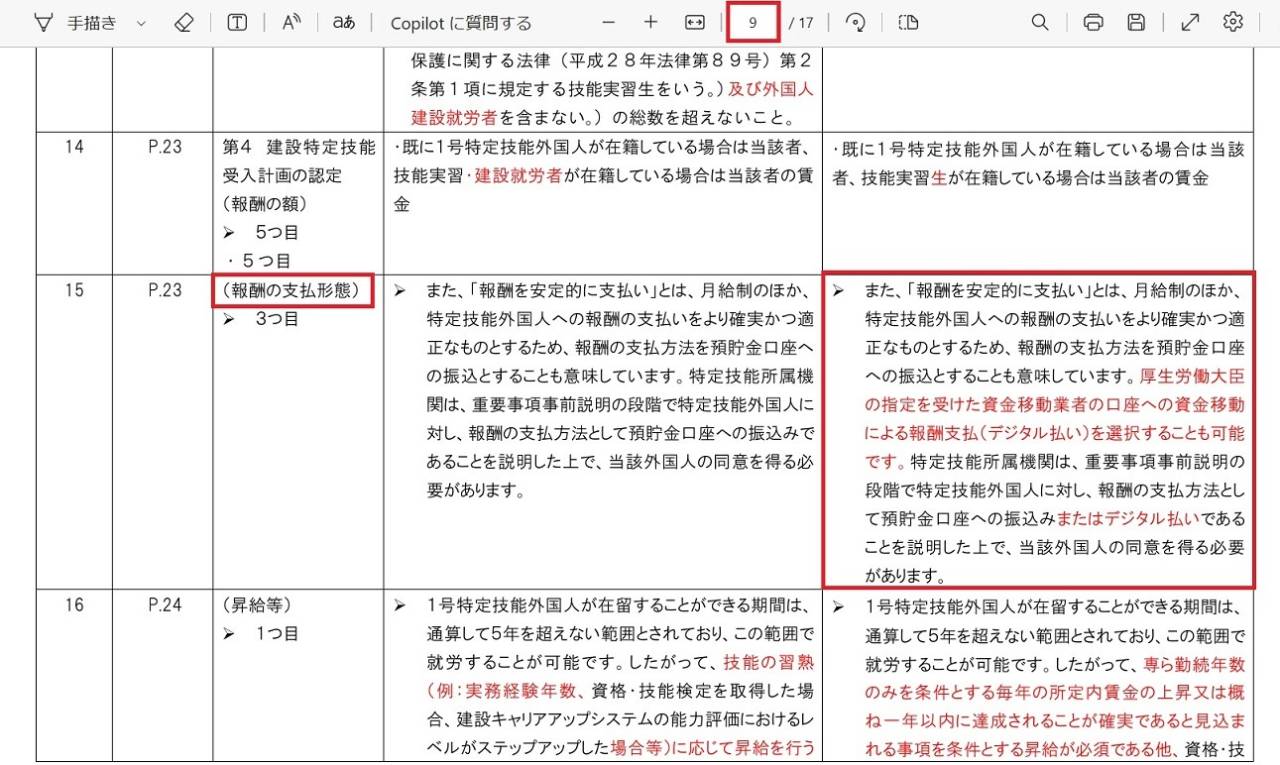Toggle fit to width view
Viewport: 1280px width, 765px height.
point(695,23)
